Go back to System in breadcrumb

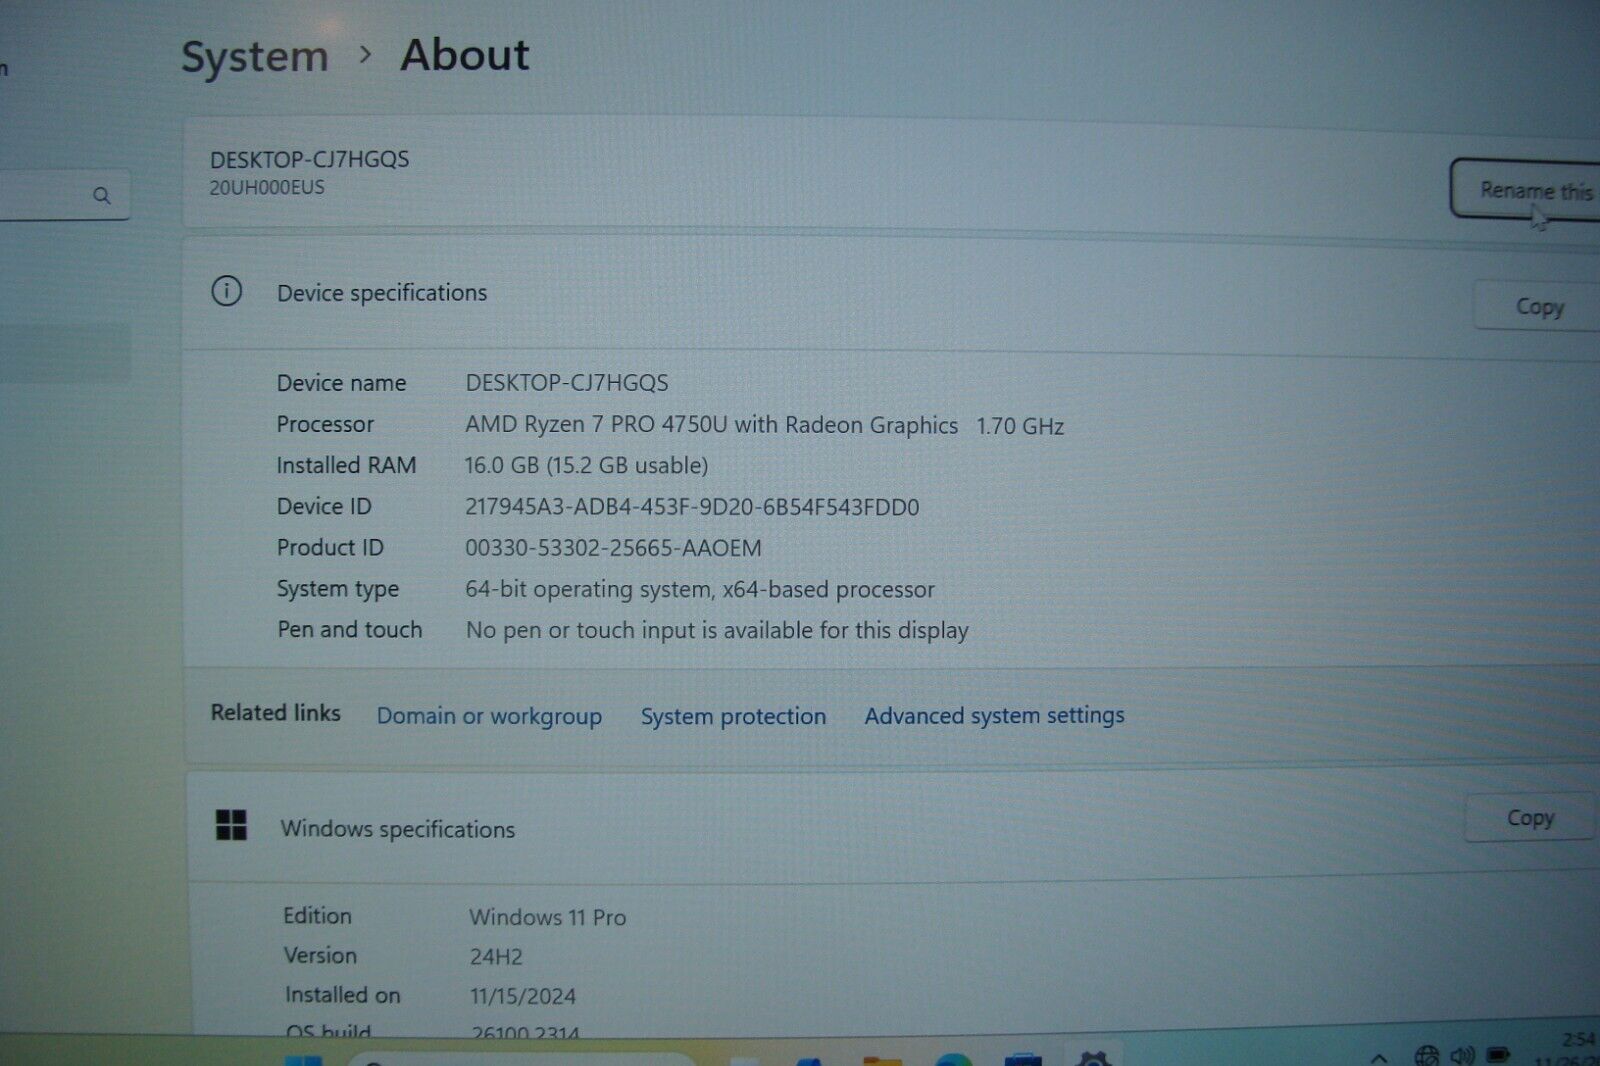click(254, 57)
